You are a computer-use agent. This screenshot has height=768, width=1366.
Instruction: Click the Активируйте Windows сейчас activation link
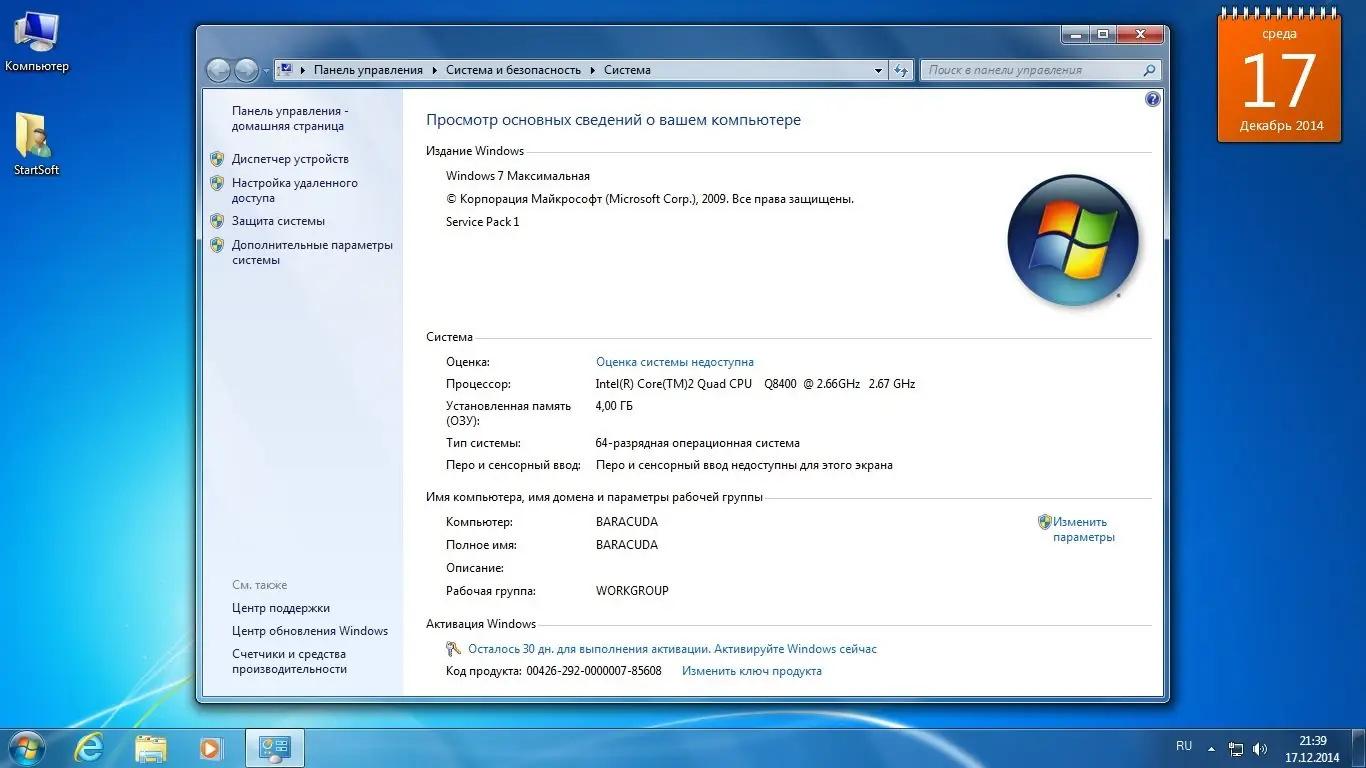pyautogui.click(x=795, y=649)
